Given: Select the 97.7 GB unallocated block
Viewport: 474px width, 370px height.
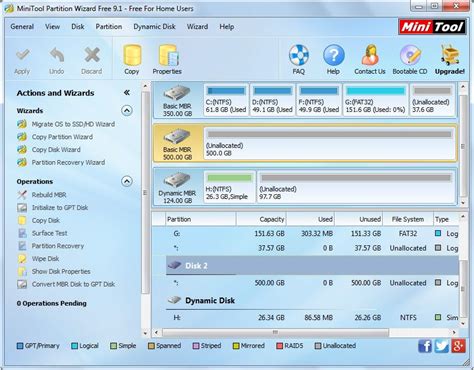Looking at the screenshot, I should [x=356, y=187].
